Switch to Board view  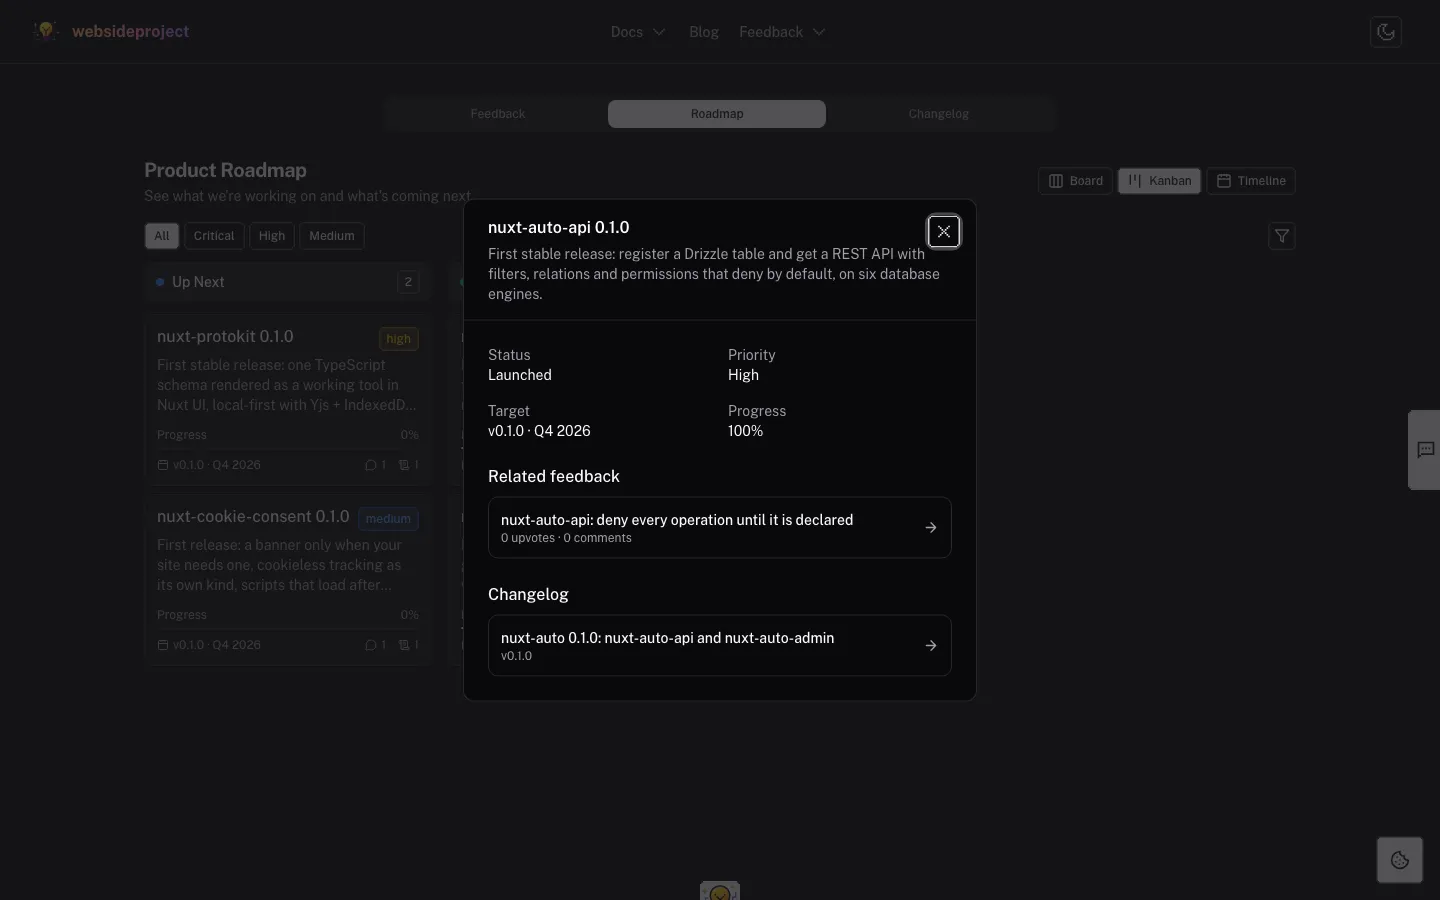(x=1076, y=181)
